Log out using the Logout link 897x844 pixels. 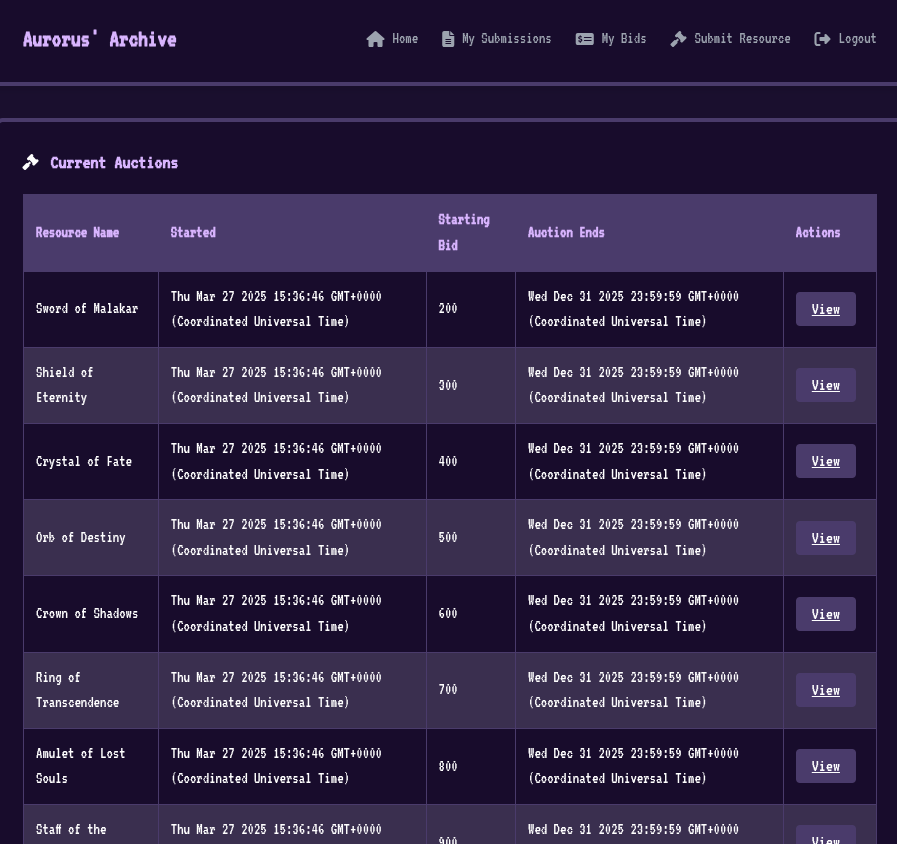click(x=857, y=39)
